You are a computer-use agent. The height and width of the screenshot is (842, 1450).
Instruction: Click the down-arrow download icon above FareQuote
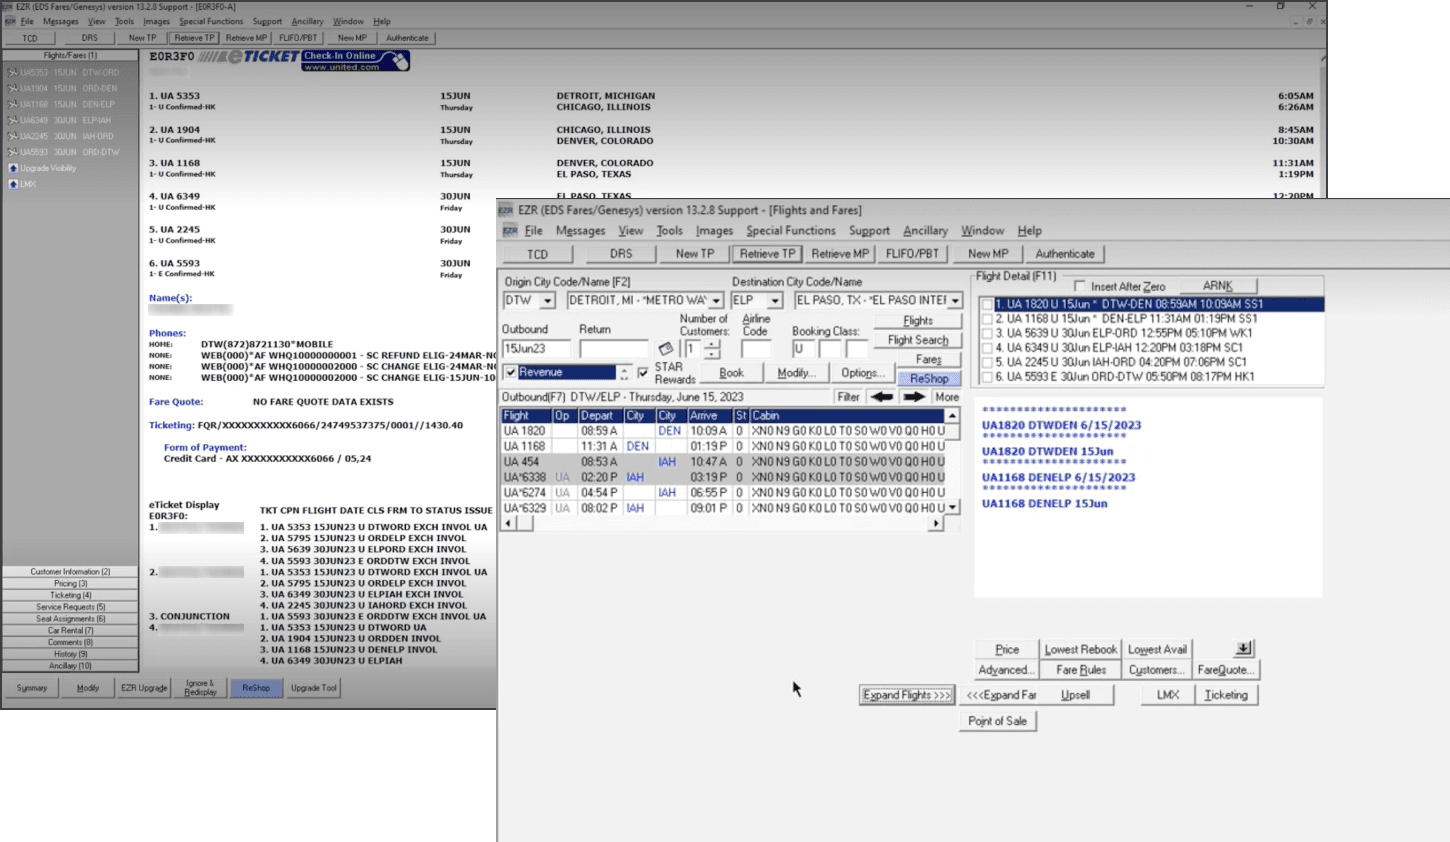[1243, 649]
